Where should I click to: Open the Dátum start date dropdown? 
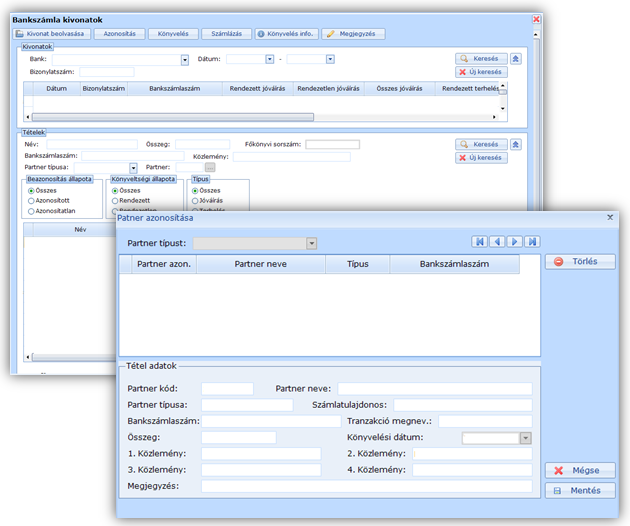tap(270, 59)
